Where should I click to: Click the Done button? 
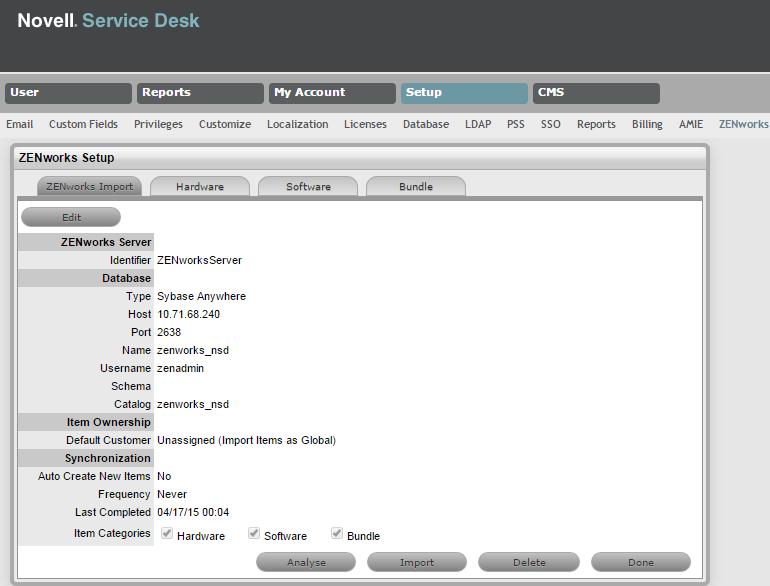(641, 562)
